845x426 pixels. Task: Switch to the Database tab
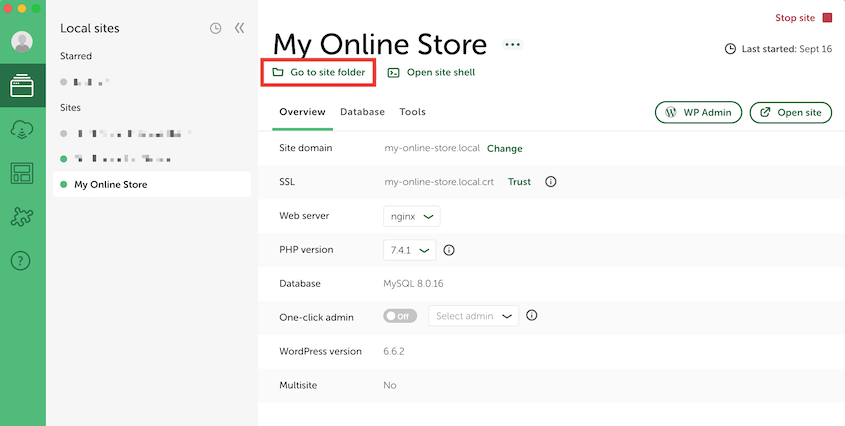[x=362, y=112]
